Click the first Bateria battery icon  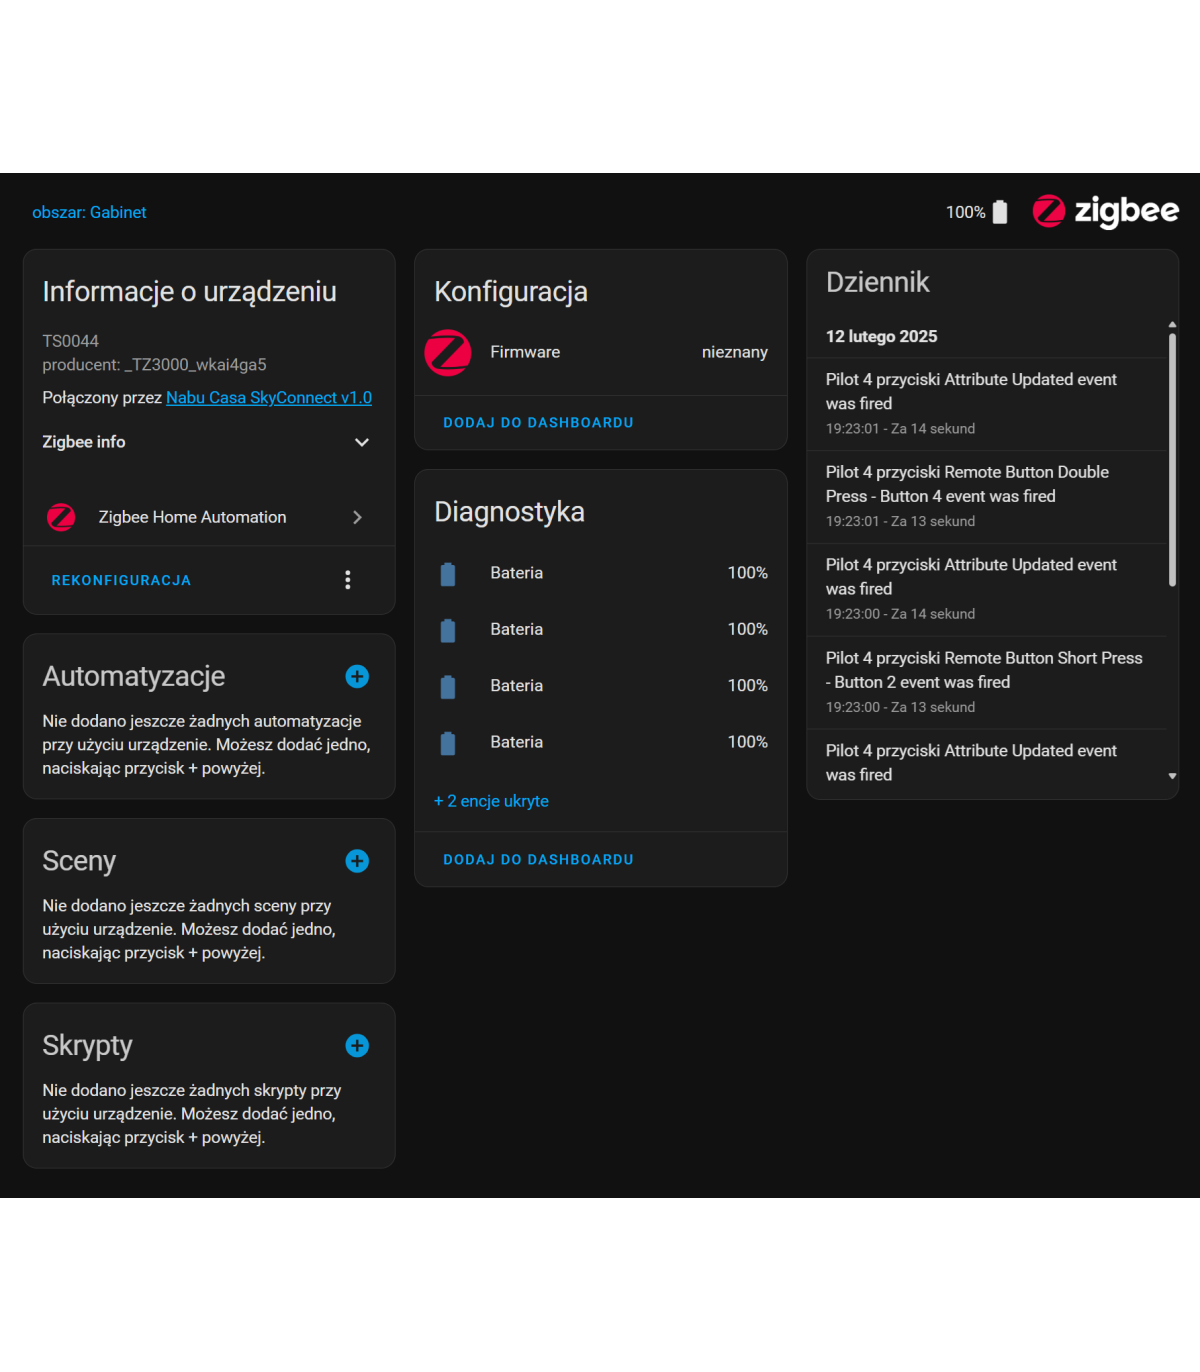(x=448, y=574)
